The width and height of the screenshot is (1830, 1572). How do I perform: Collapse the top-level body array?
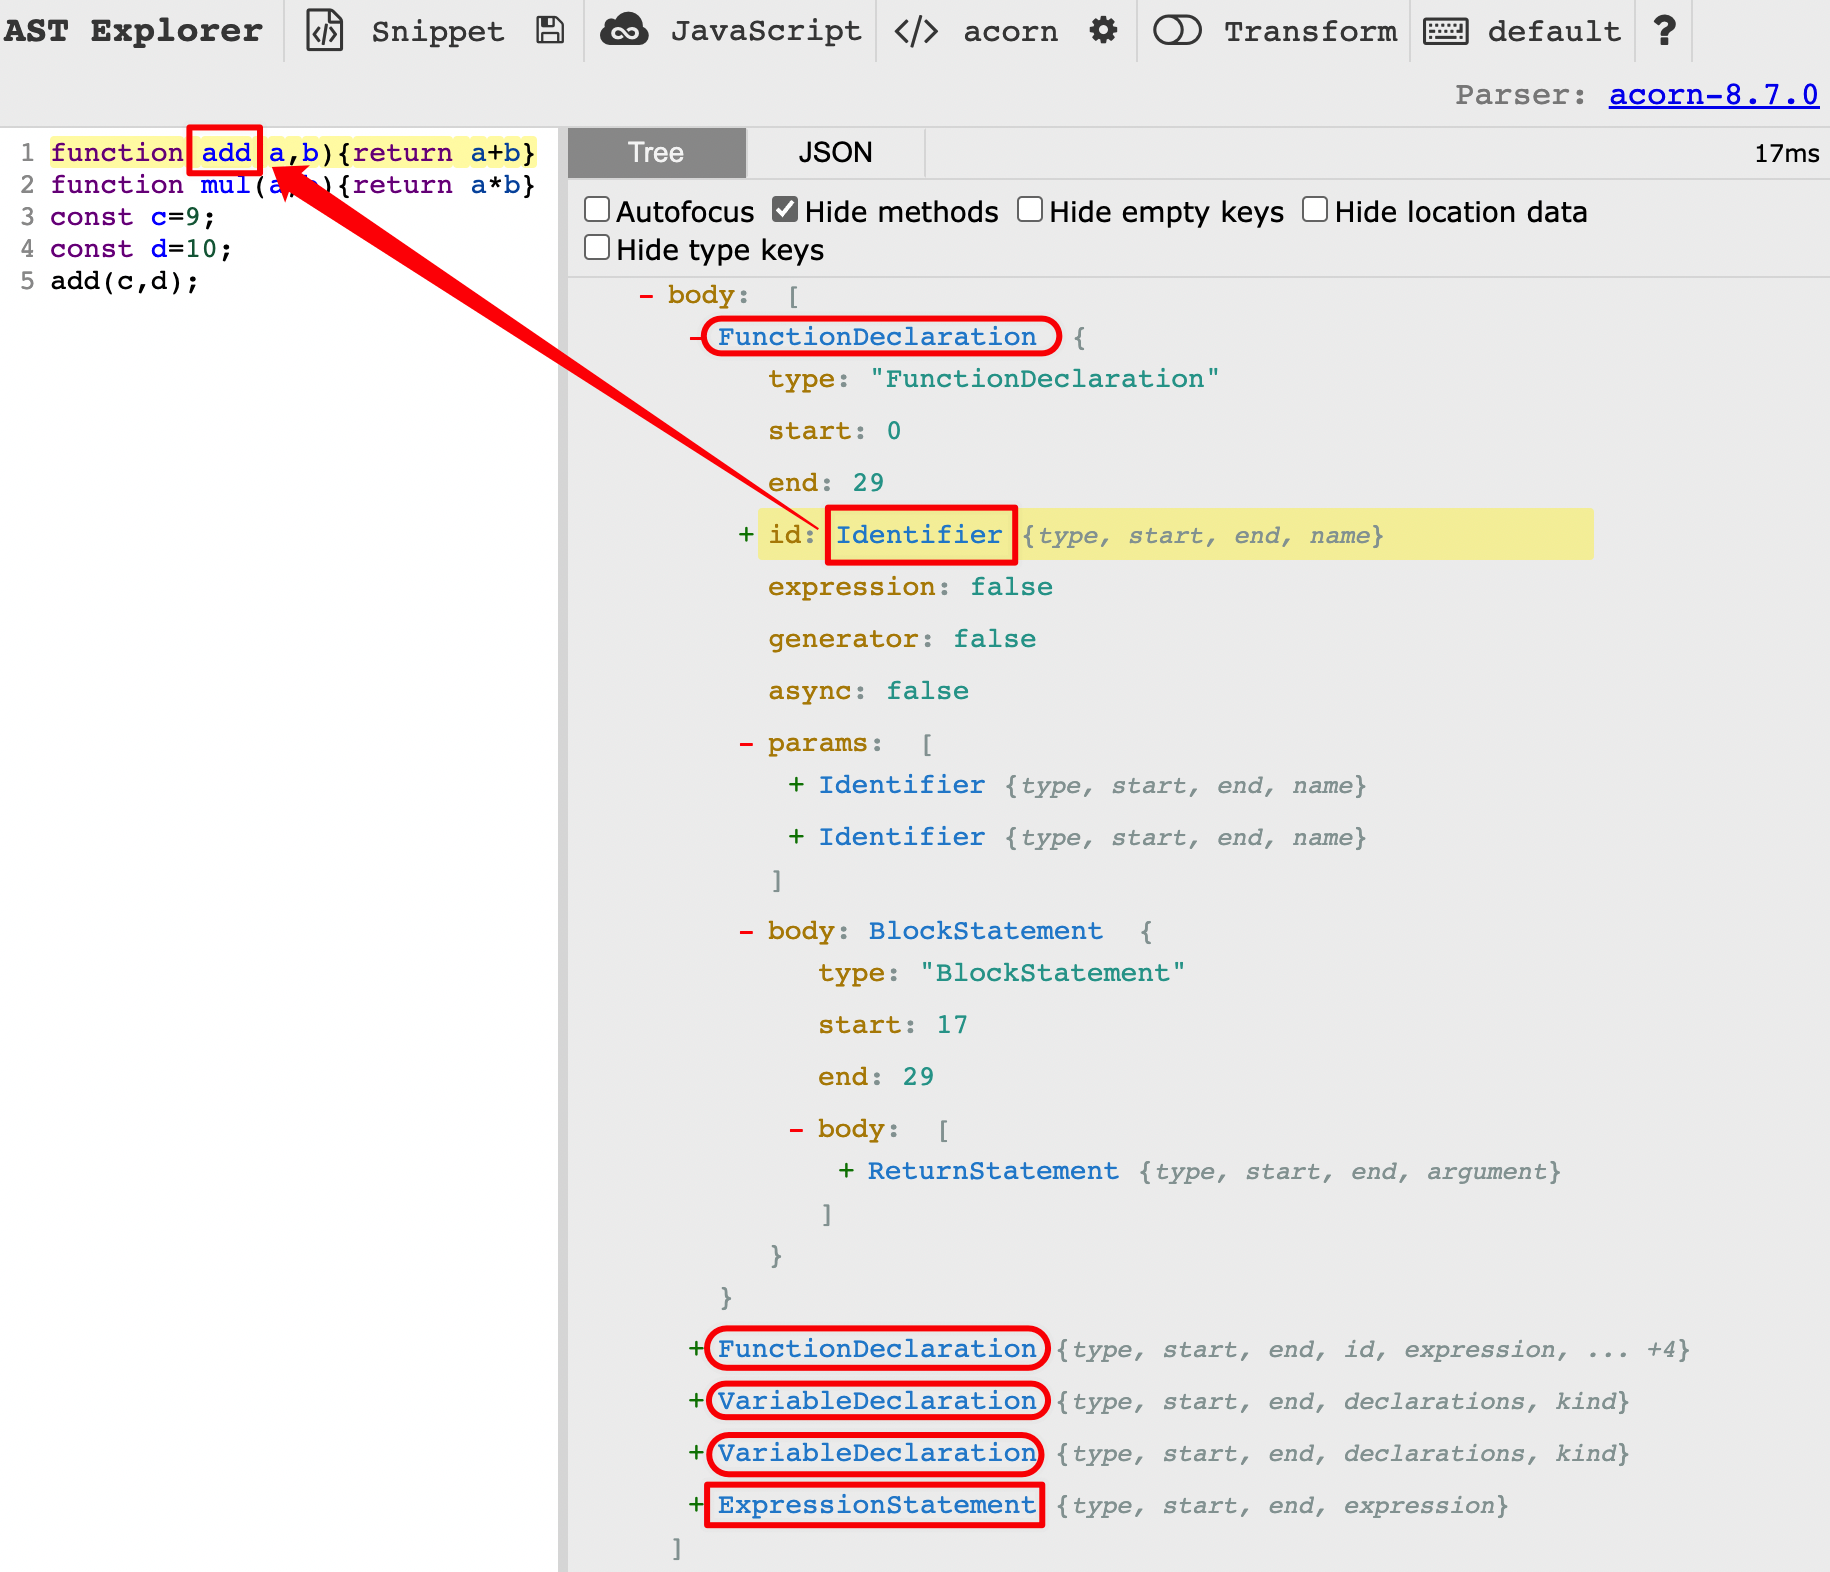click(x=646, y=295)
